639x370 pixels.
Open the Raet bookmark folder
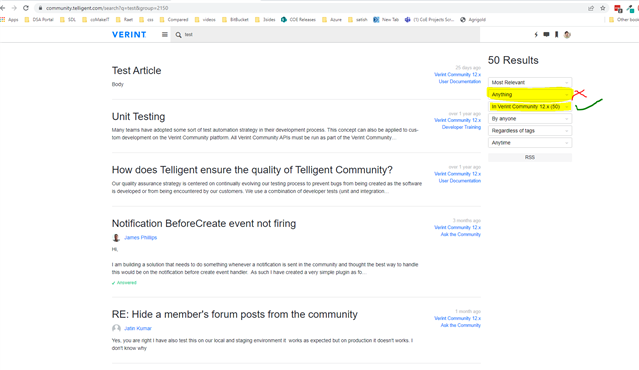click(124, 20)
